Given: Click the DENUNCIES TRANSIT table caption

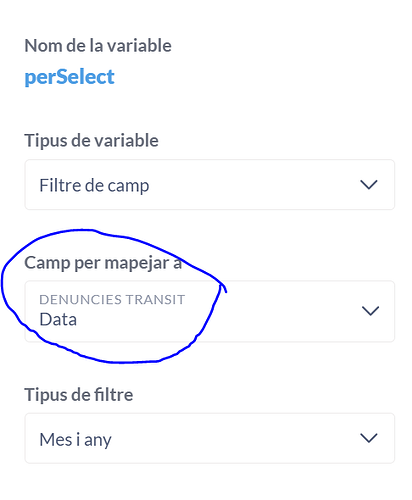Looking at the screenshot, I should (x=112, y=300).
